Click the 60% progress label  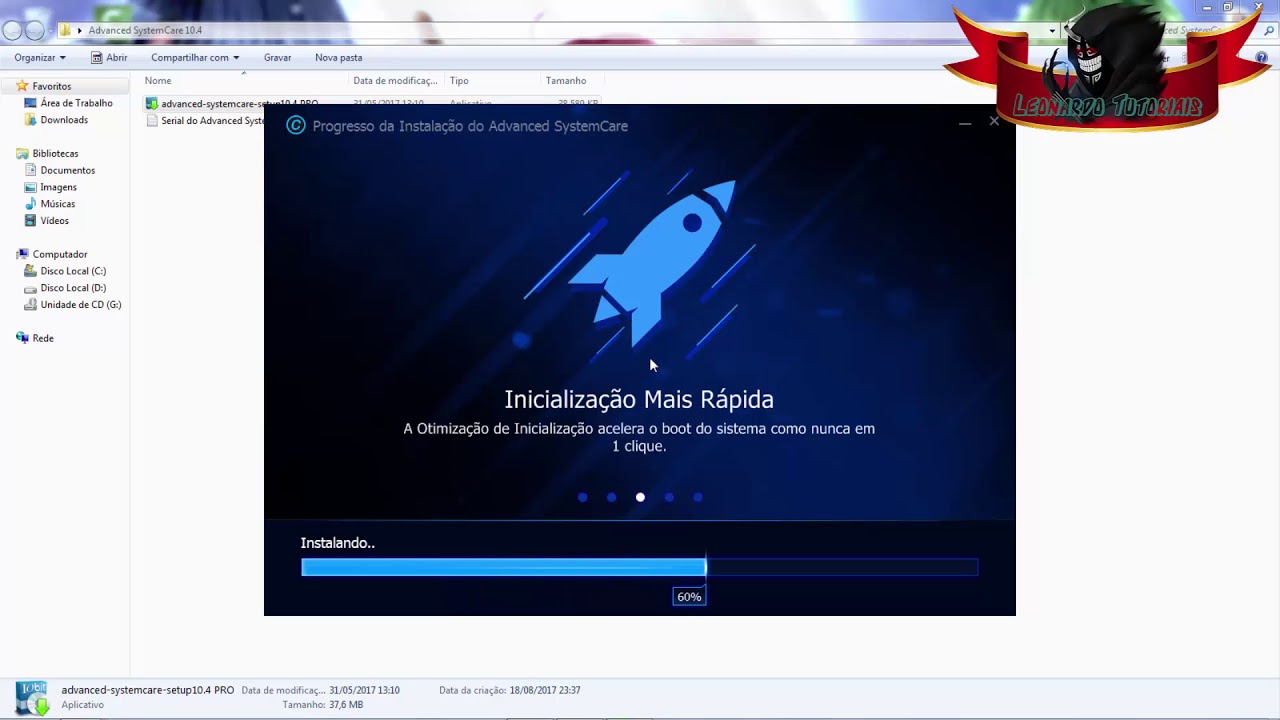[689, 597]
